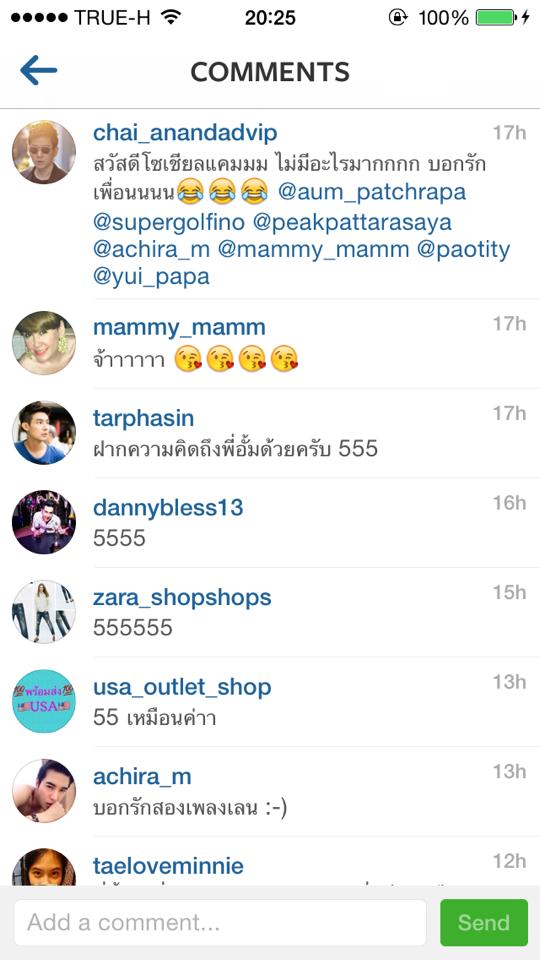Tap the green Send button
The image size is (540, 960).
tap(484, 922)
